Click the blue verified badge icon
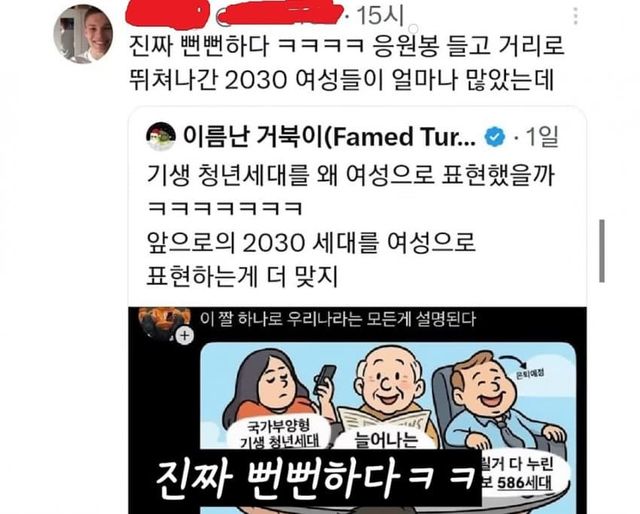The width and height of the screenshot is (640, 514). point(495,137)
